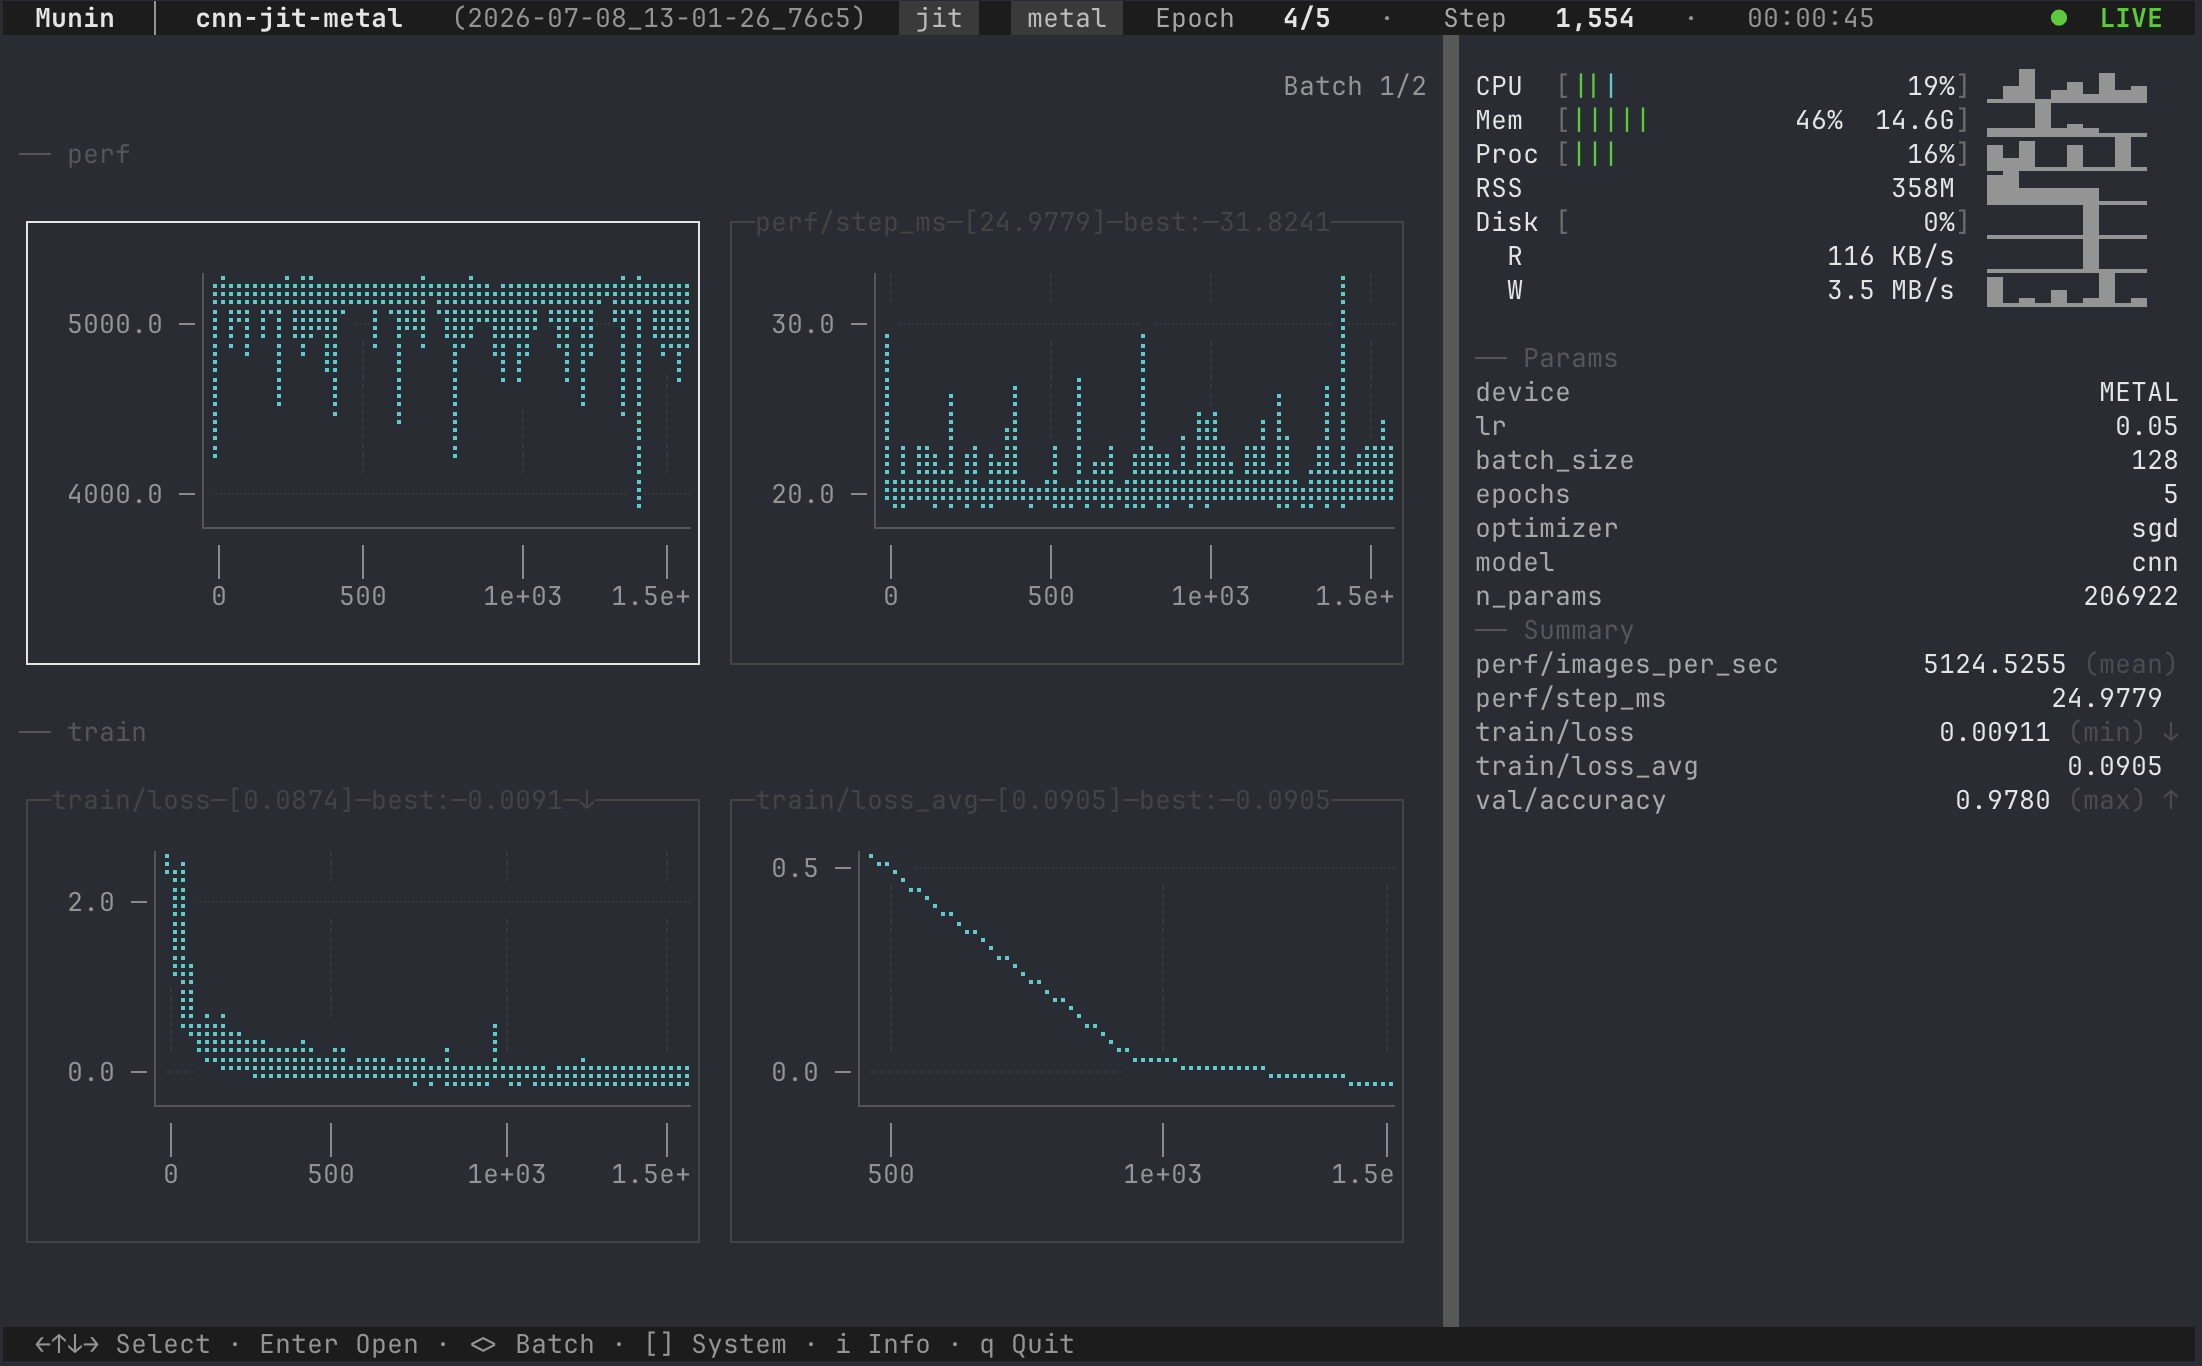Click the RSS 358M reading

click(1923, 188)
